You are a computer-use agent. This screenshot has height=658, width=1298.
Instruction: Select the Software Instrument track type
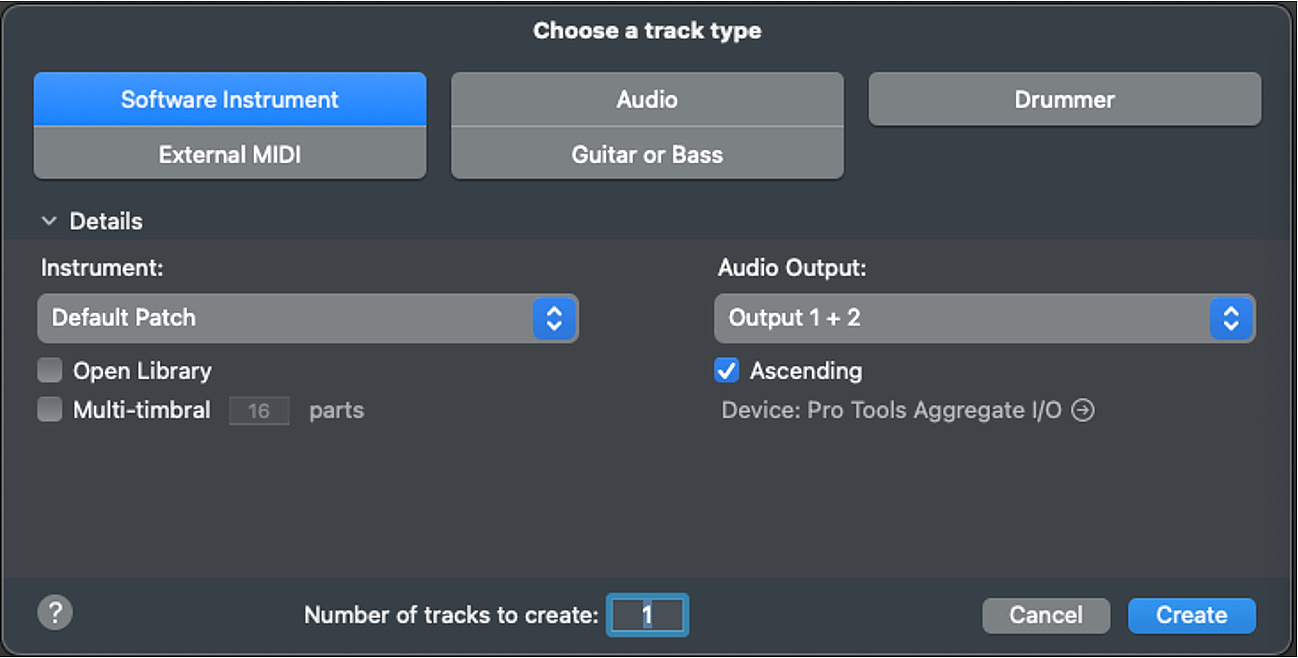pyautogui.click(x=230, y=99)
